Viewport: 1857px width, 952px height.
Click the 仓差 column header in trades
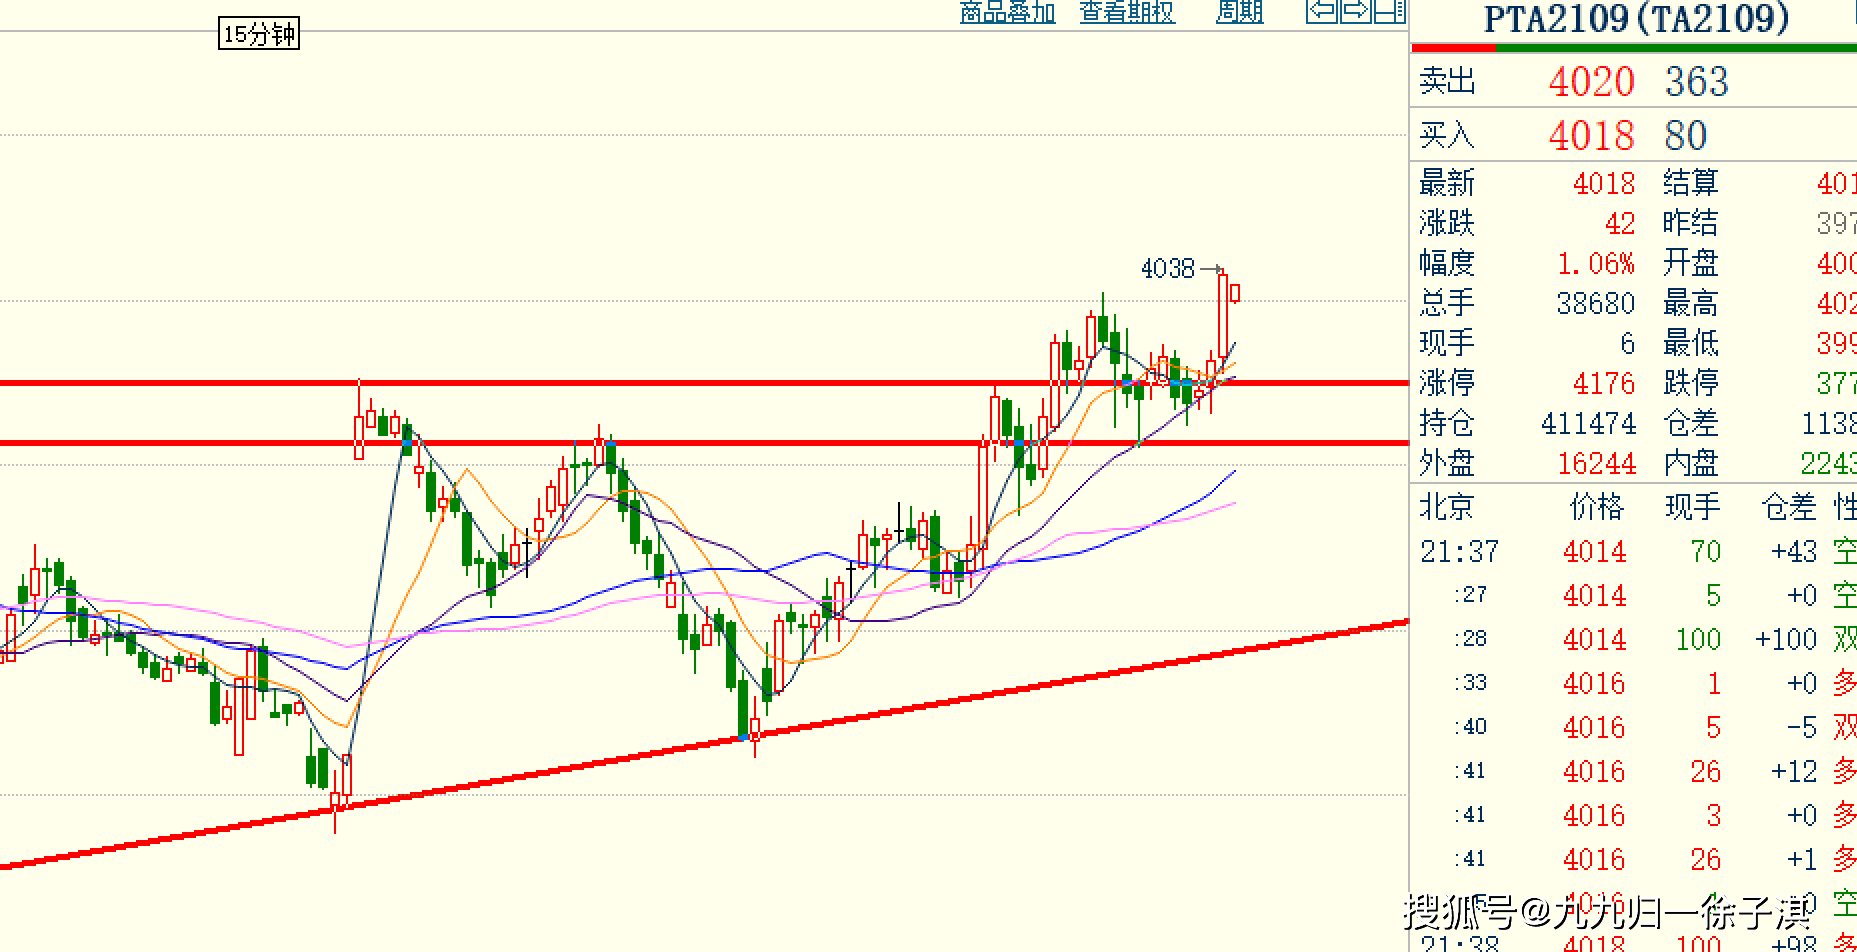click(x=1788, y=507)
